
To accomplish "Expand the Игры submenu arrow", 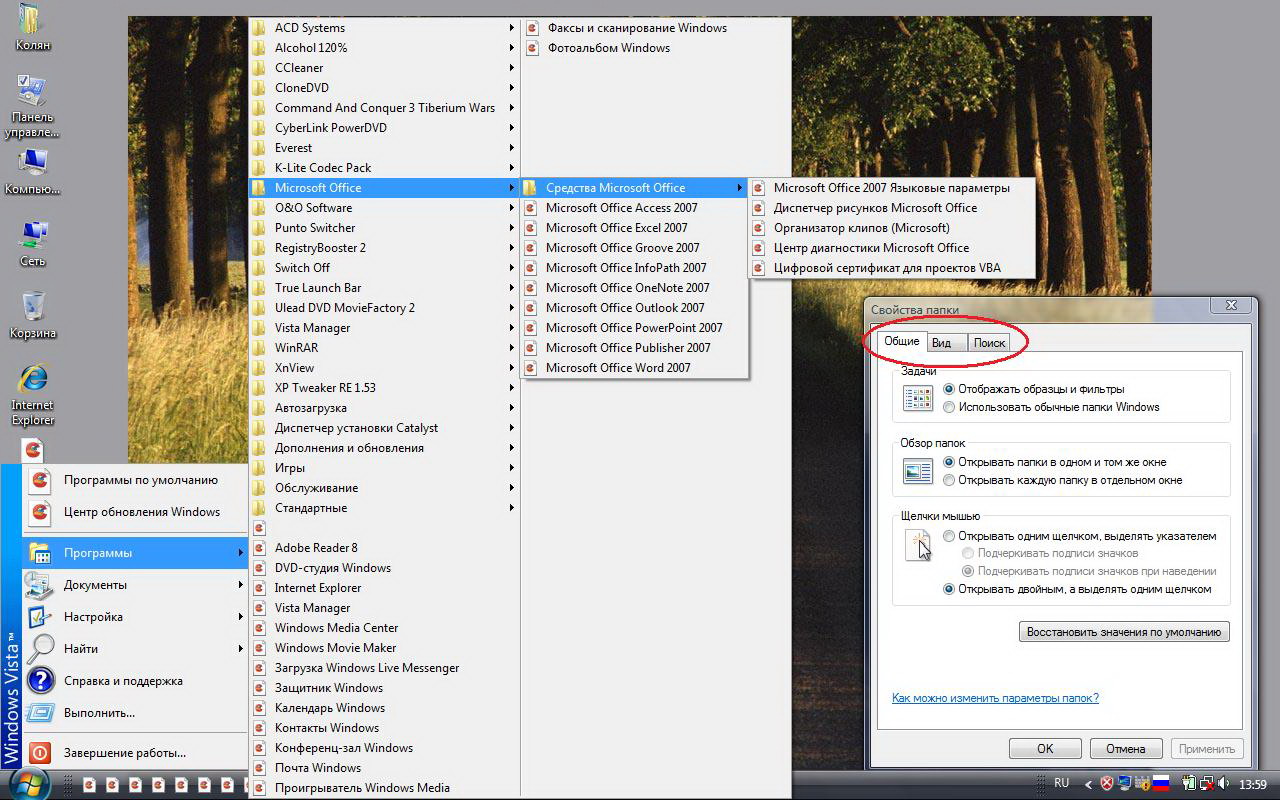I will [512, 468].
